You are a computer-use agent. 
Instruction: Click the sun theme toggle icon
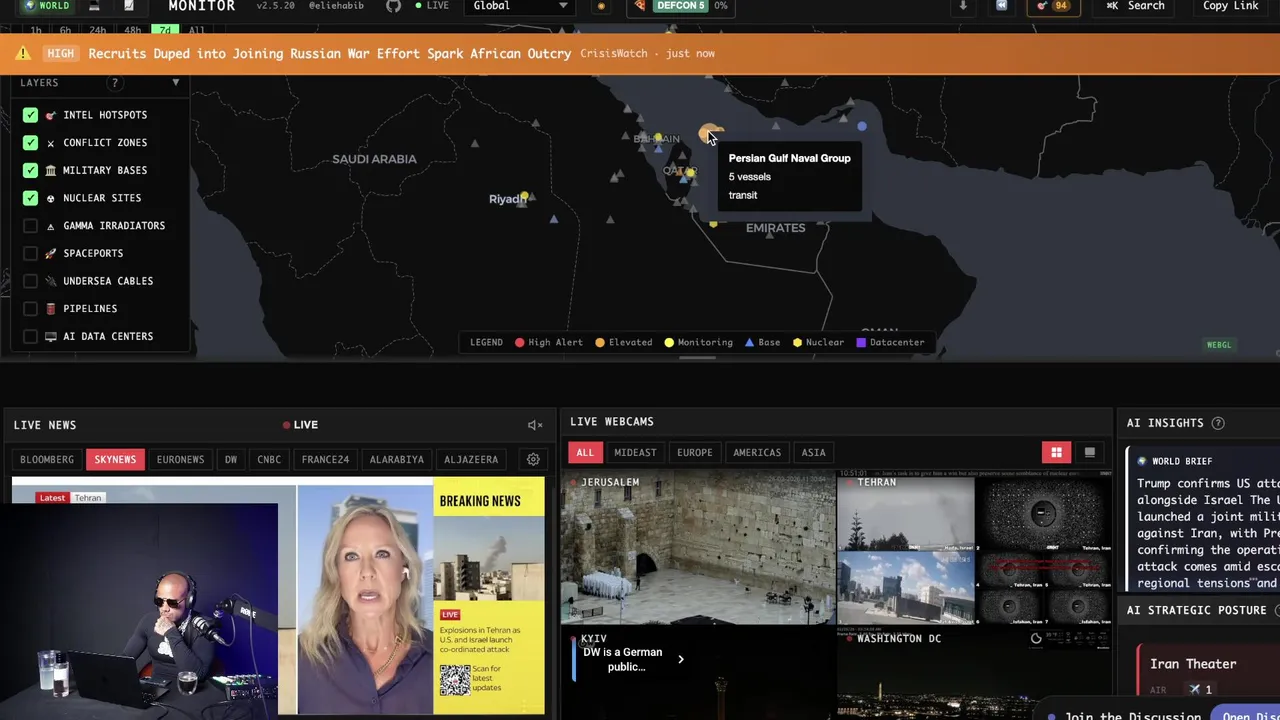pyautogui.click(x=601, y=6)
